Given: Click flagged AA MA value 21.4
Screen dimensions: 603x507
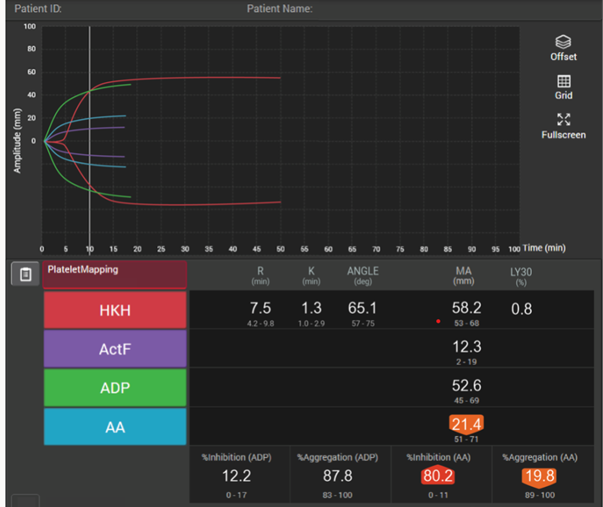Looking at the screenshot, I should click(466, 424).
